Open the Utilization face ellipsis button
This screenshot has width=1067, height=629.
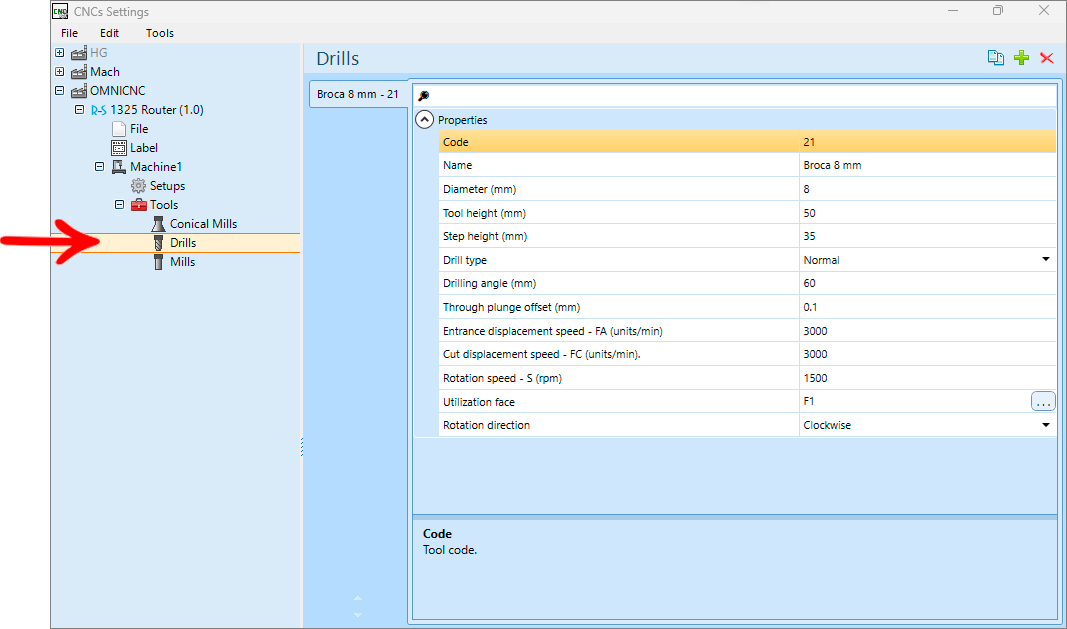(1043, 402)
